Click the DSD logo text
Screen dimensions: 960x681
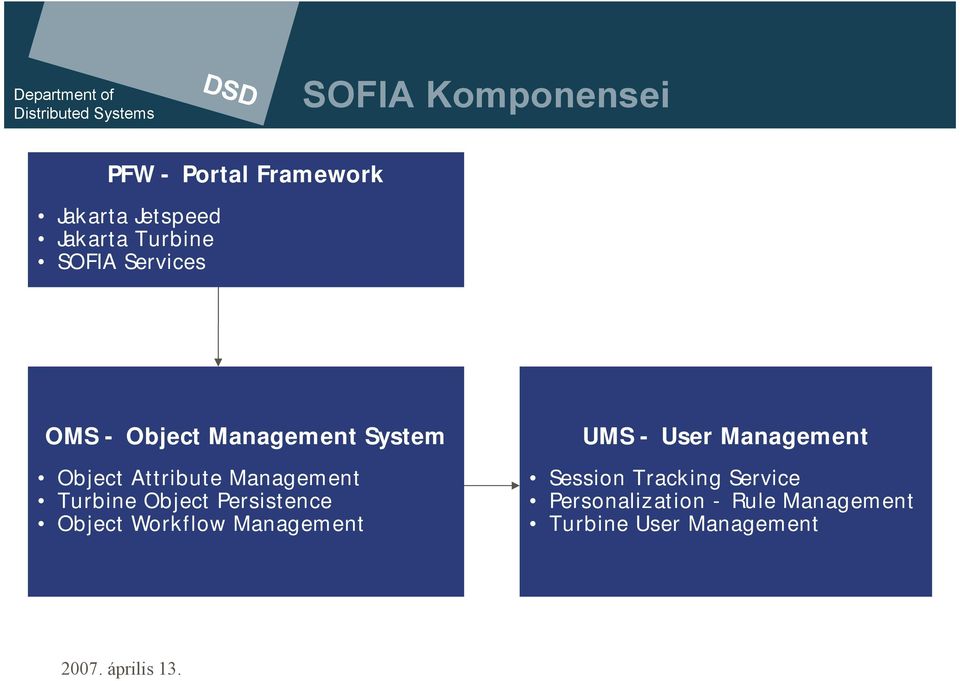(230, 90)
